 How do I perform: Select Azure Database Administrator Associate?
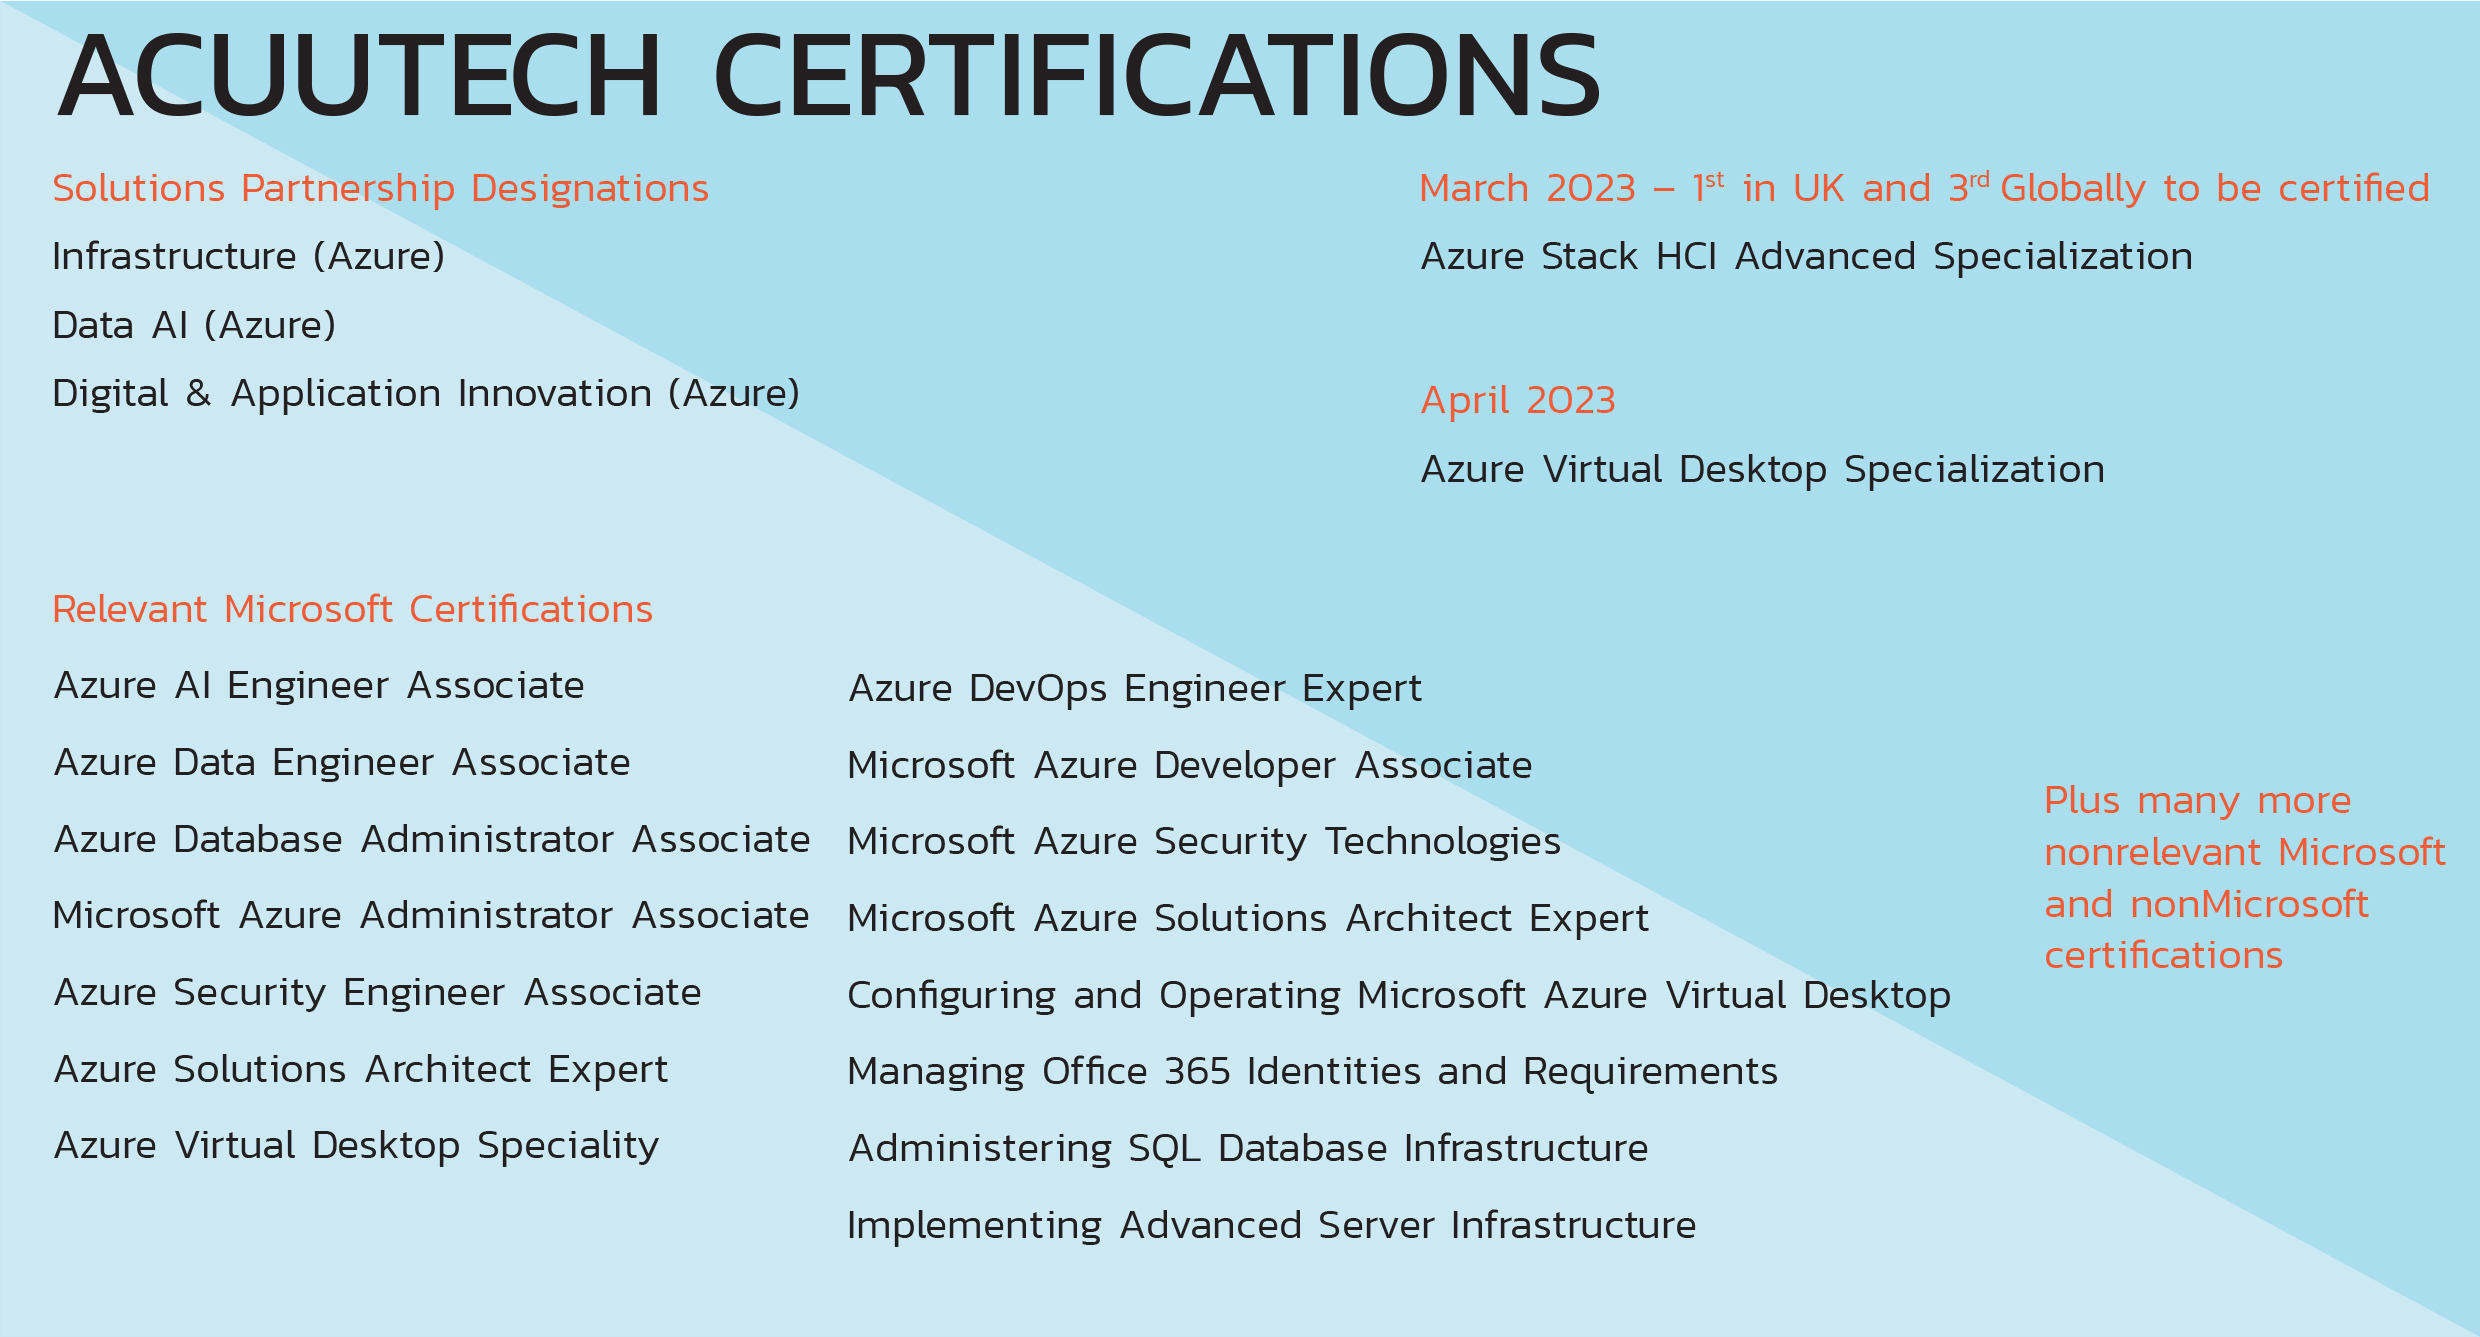pos(432,840)
